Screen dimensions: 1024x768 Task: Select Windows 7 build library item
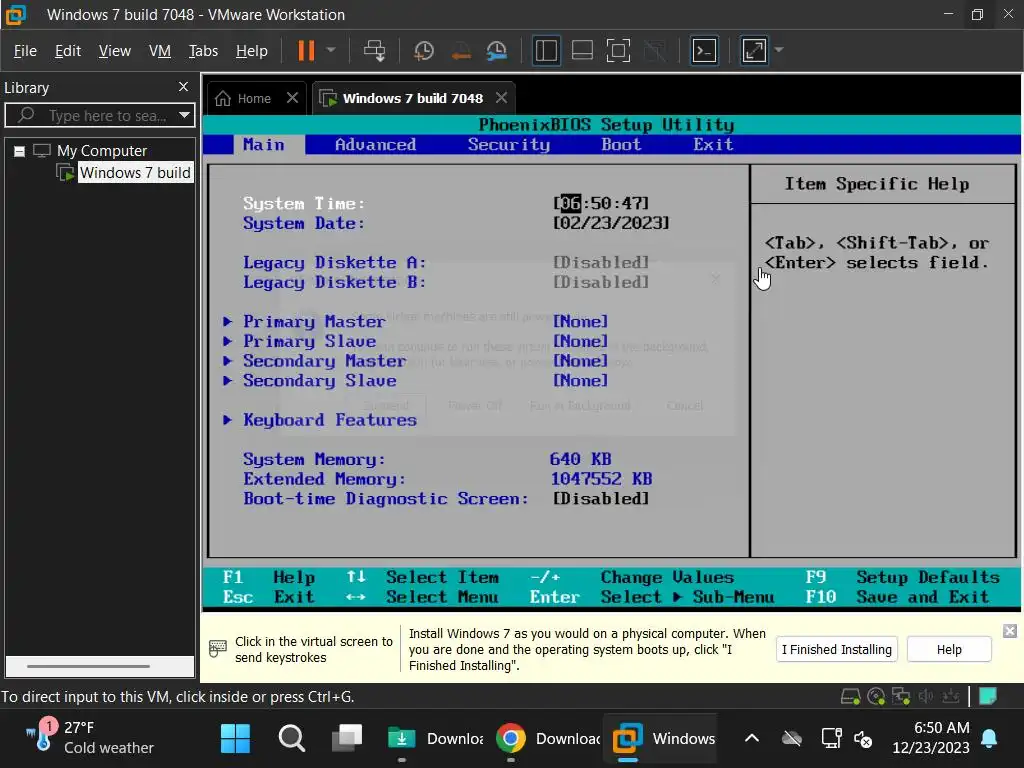[x=135, y=172]
